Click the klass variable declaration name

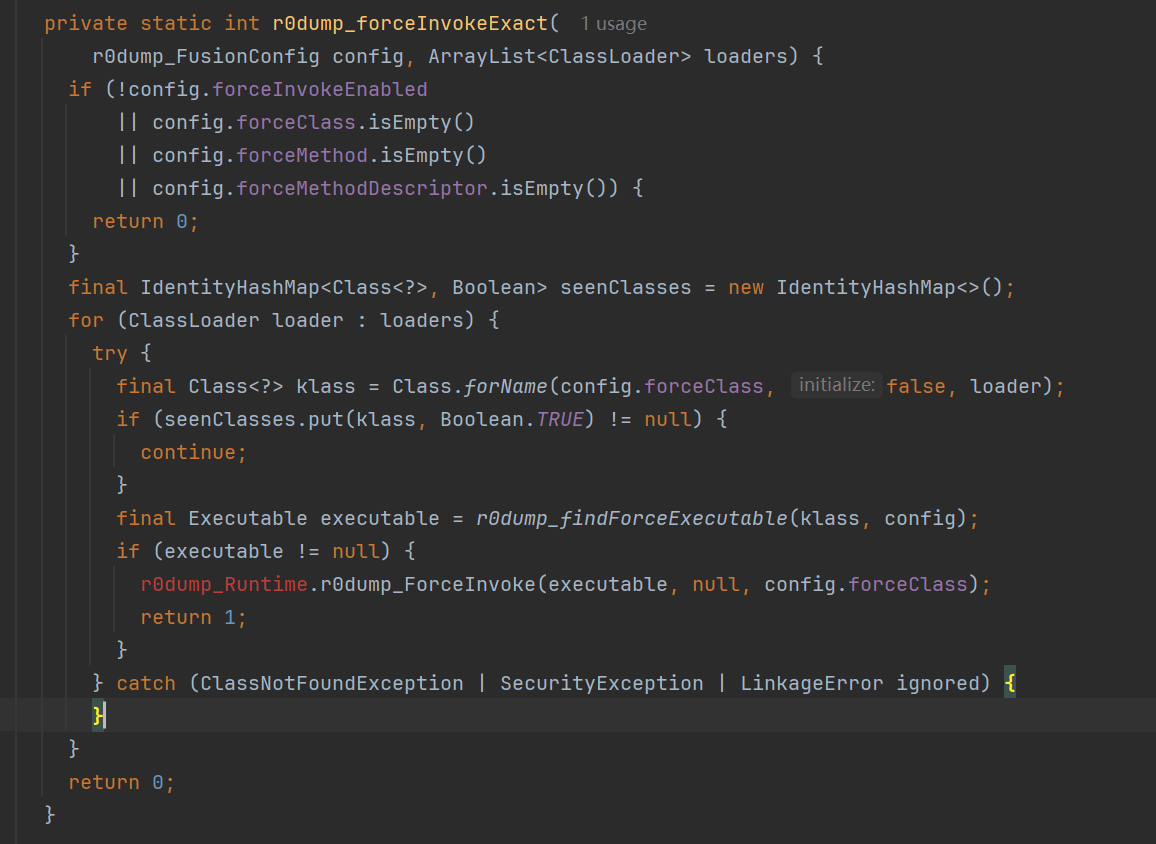coord(326,386)
